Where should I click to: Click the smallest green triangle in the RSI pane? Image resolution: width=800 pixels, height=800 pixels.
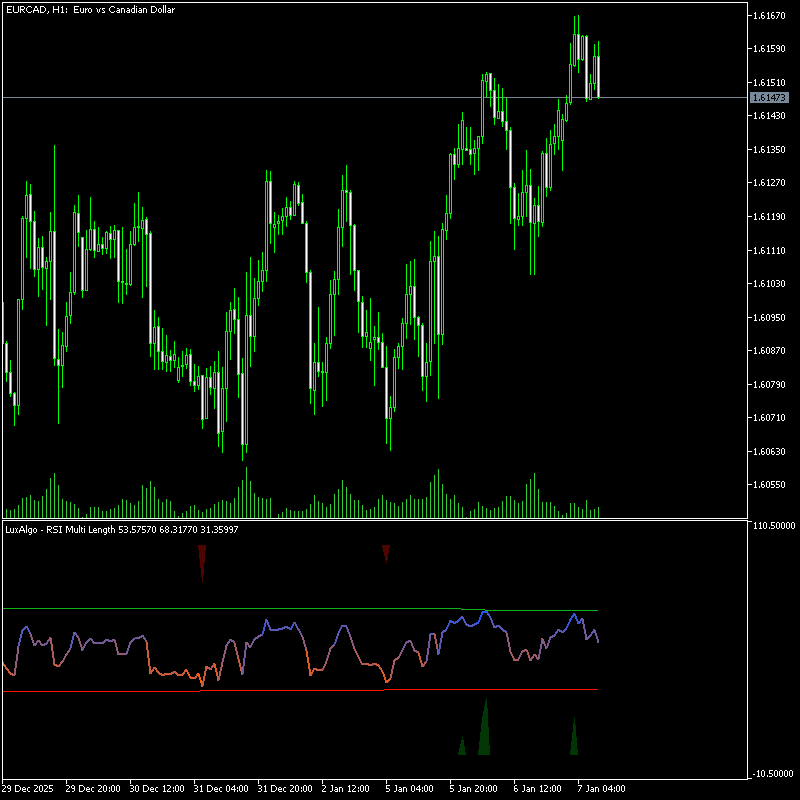pyautogui.click(x=462, y=746)
